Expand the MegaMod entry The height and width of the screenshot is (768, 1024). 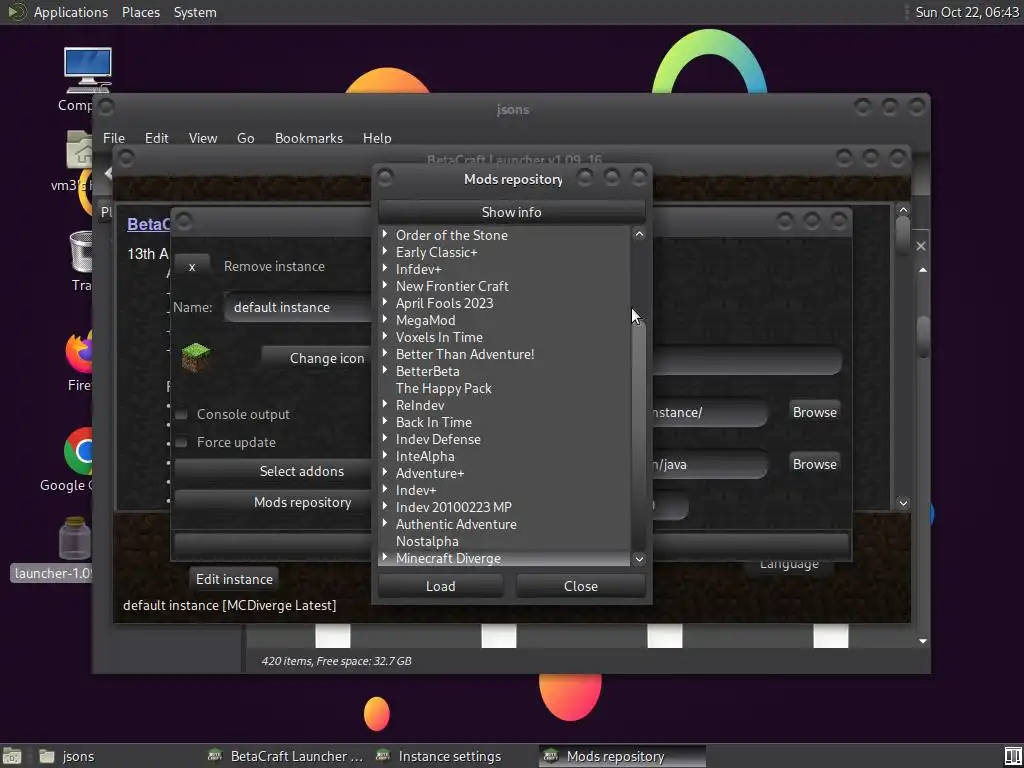385,319
